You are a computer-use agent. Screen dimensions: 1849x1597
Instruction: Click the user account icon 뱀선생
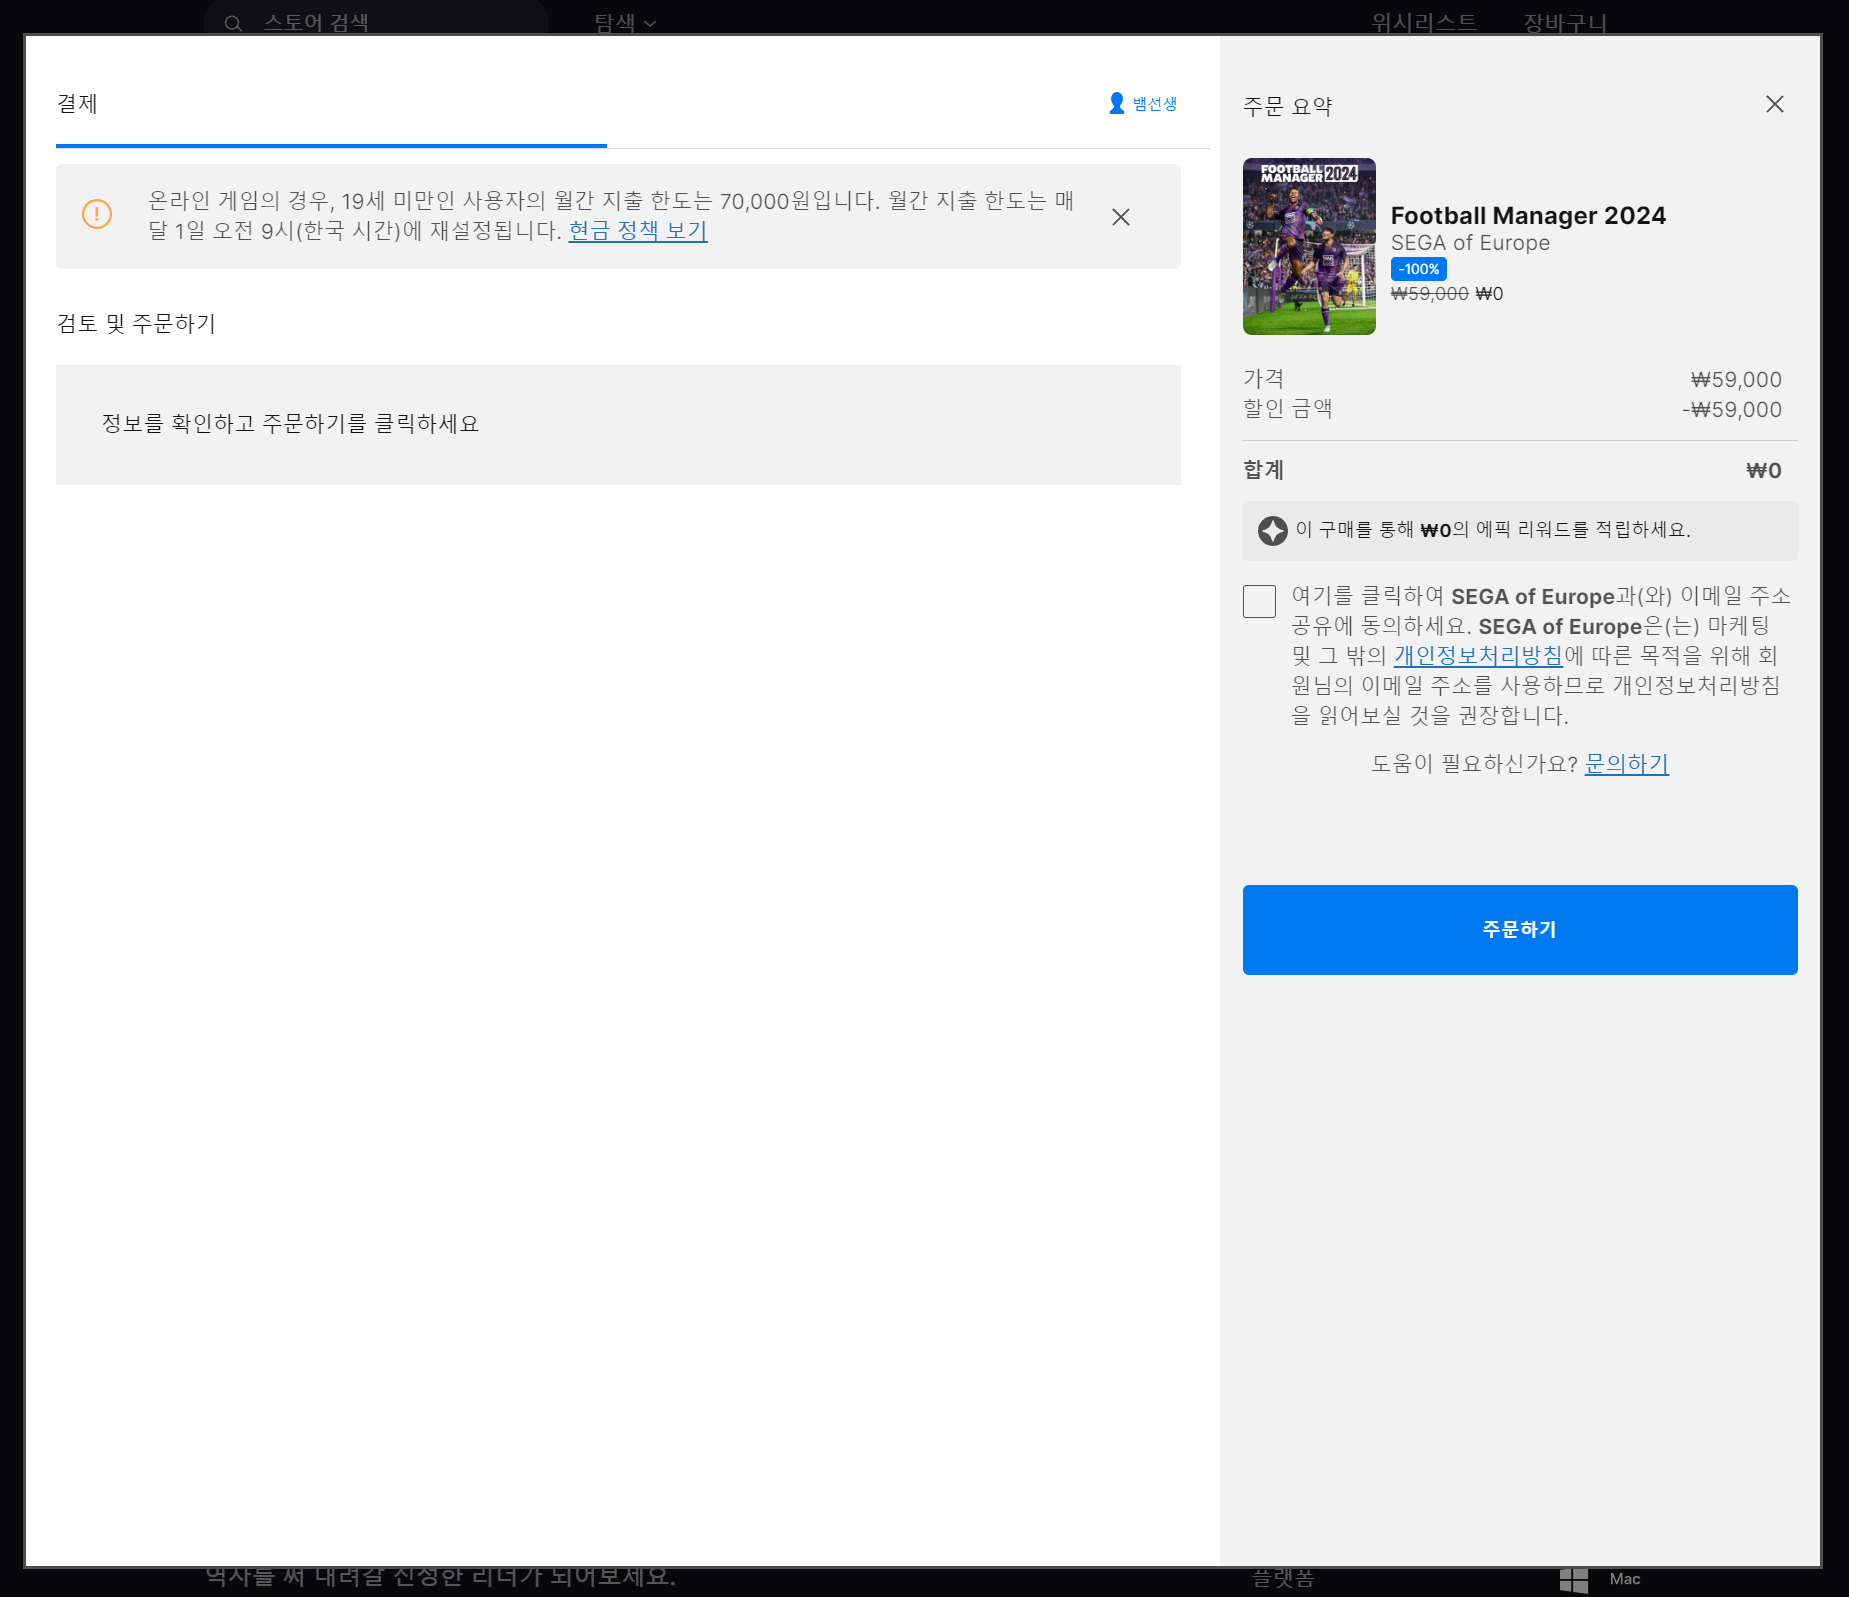[x=1142, y=104]
